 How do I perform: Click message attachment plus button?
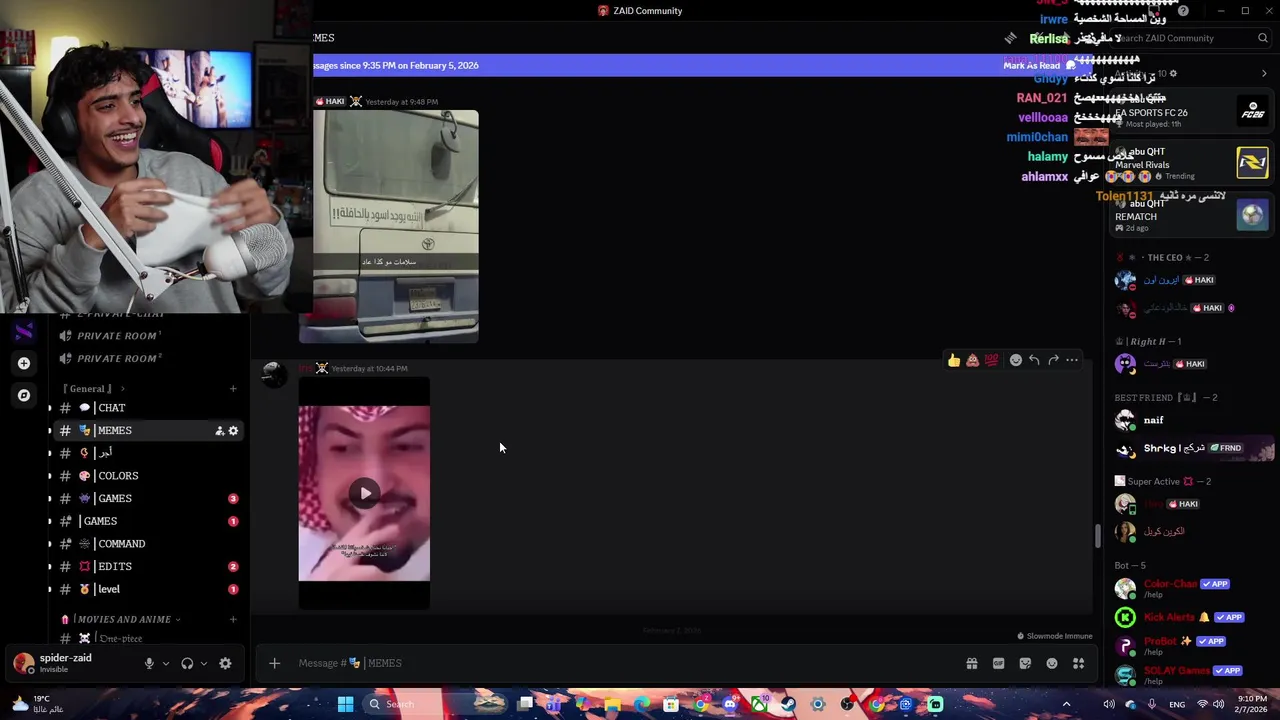274,663
